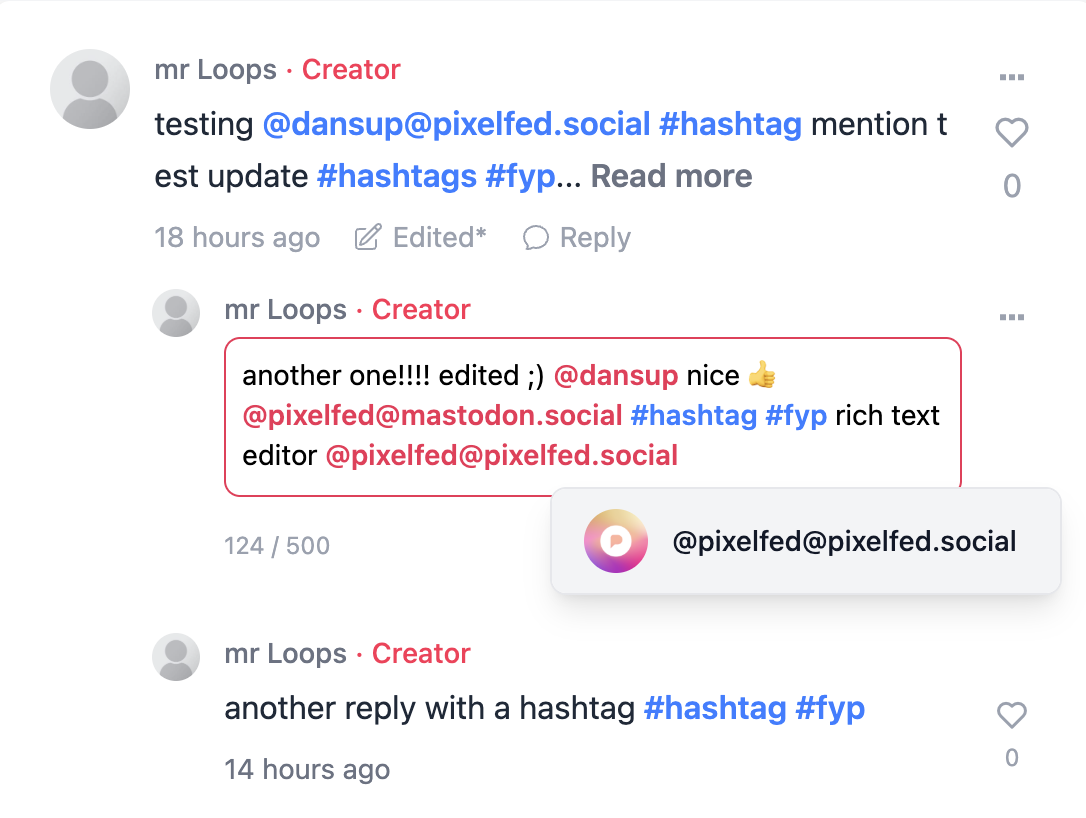Click the '14 hours ago' timestamp
This screenshot has width=1086, height=818.
[307, 770]
